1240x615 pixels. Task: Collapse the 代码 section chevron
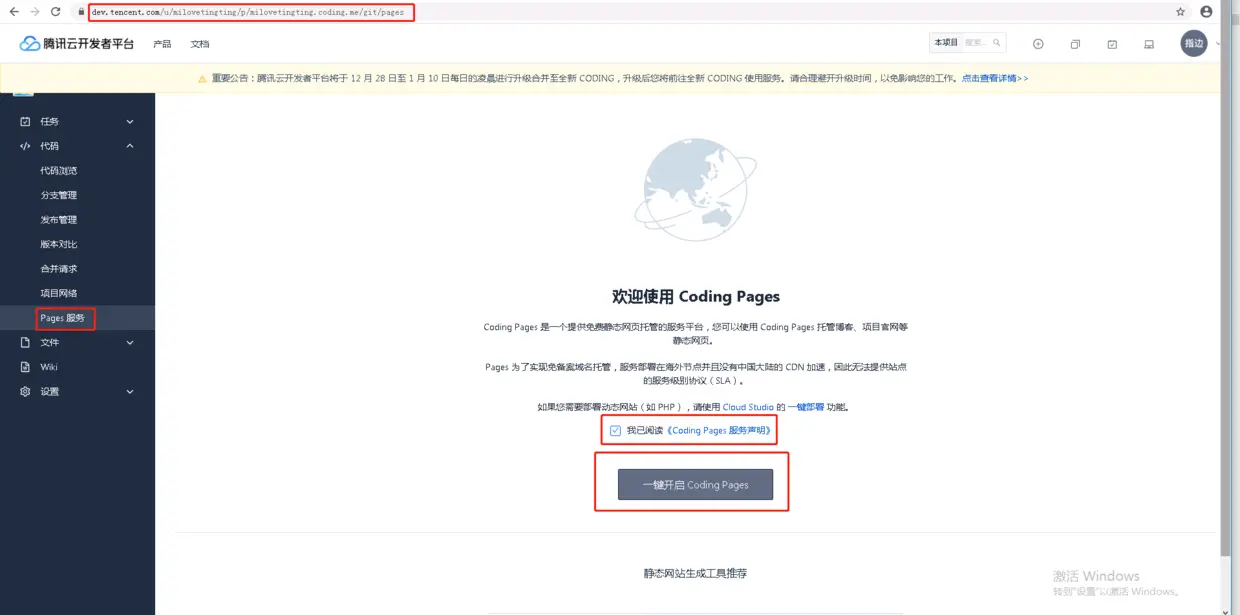coord(129,145)
